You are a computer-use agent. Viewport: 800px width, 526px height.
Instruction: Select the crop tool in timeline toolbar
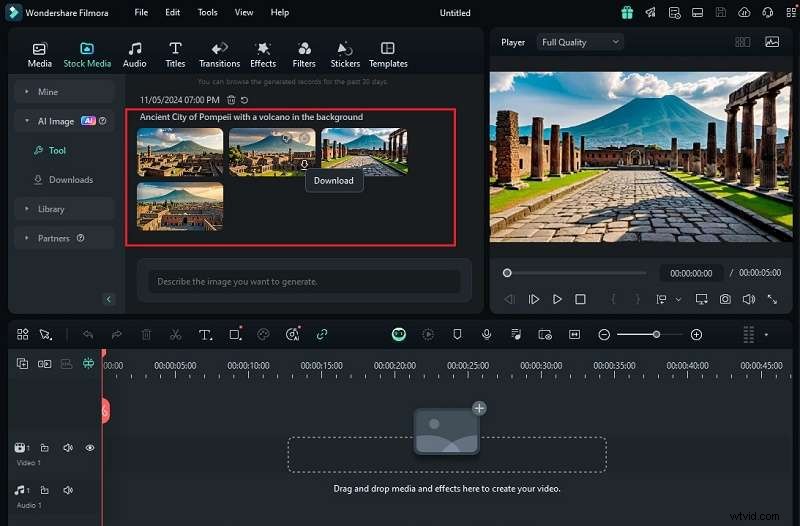pyautogui.click(x=235, y=334)
